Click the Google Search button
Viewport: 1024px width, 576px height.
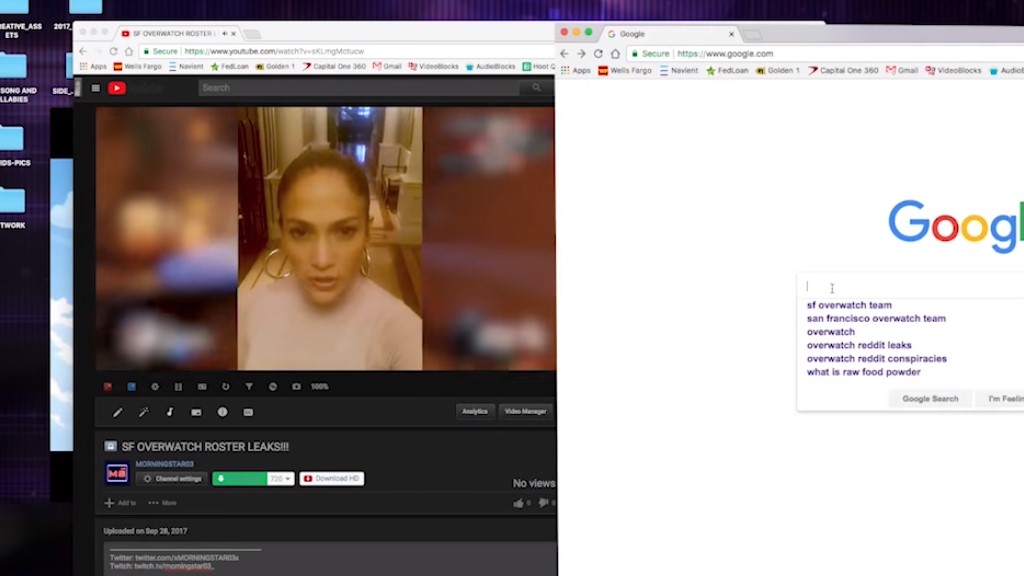(x=930, y=398)
